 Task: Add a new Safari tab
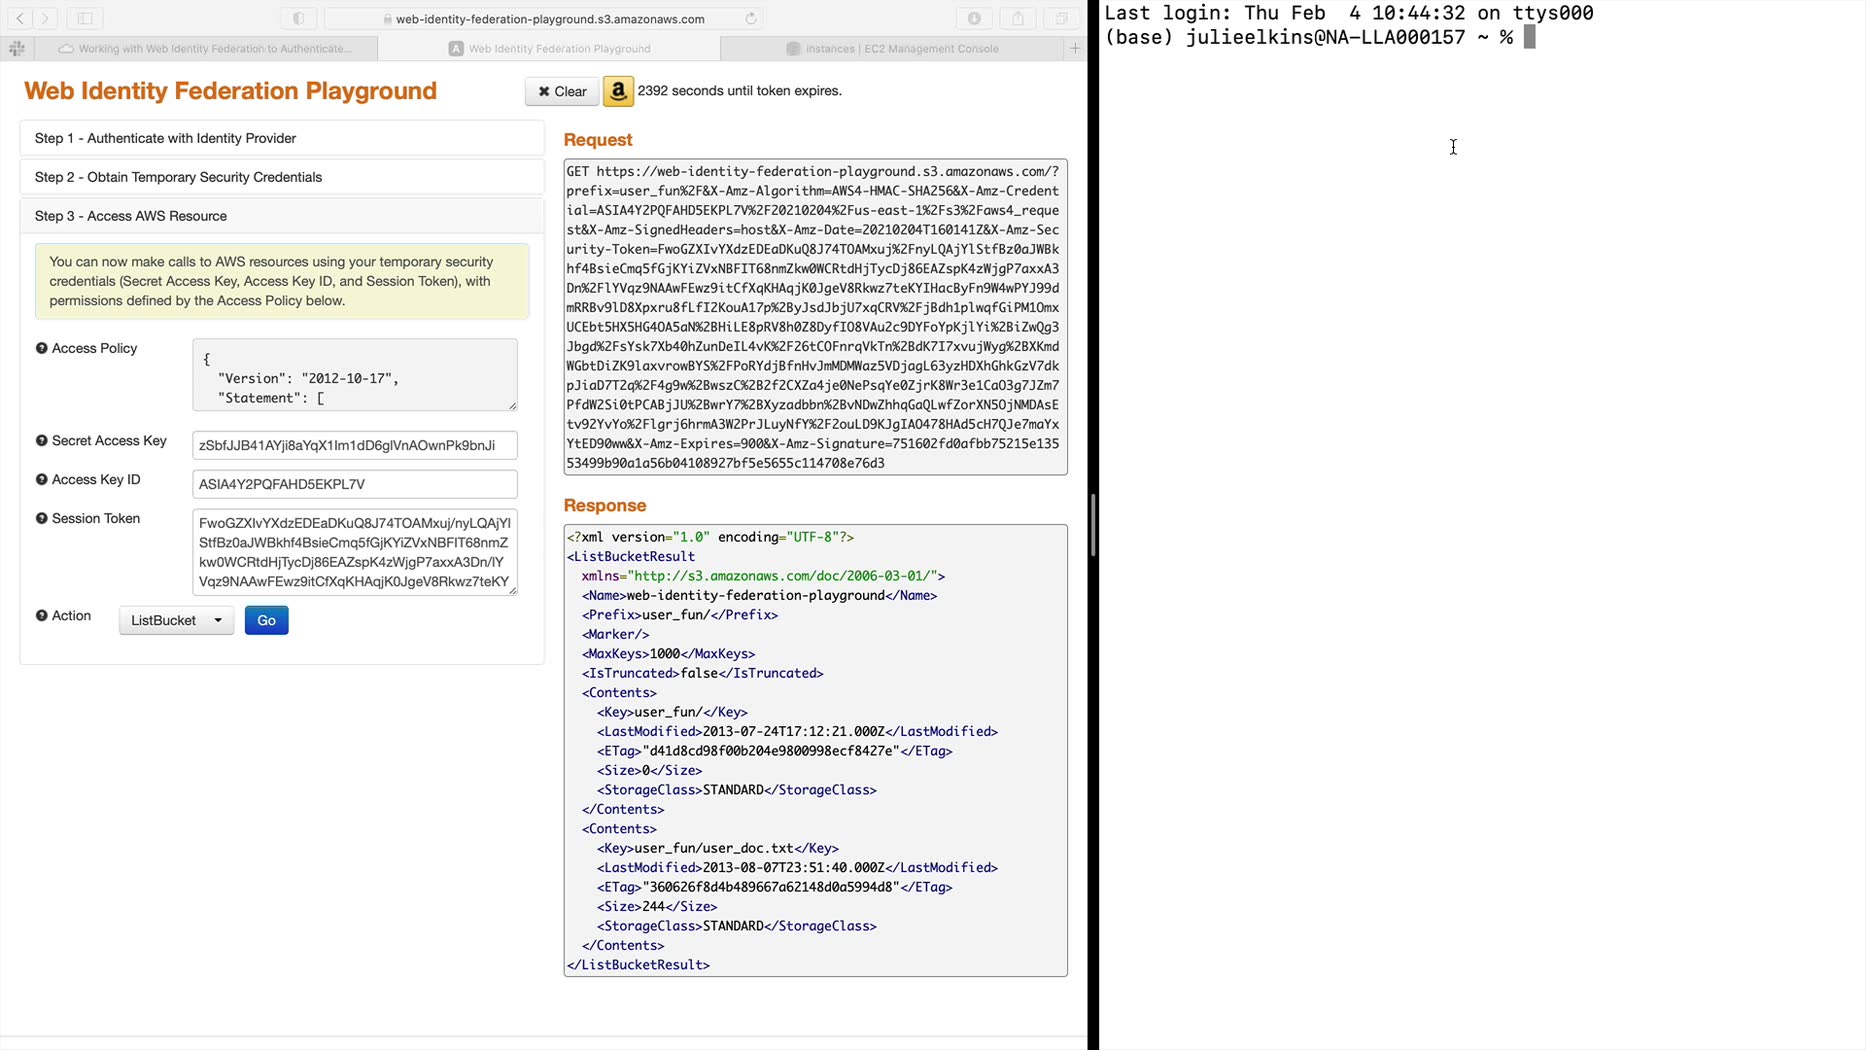1075,48
